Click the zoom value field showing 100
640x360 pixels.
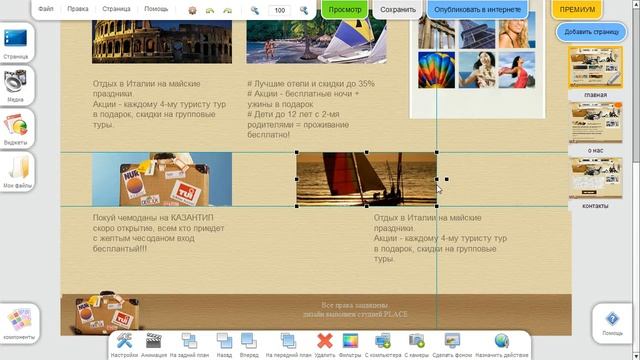(x=280, y=10)
